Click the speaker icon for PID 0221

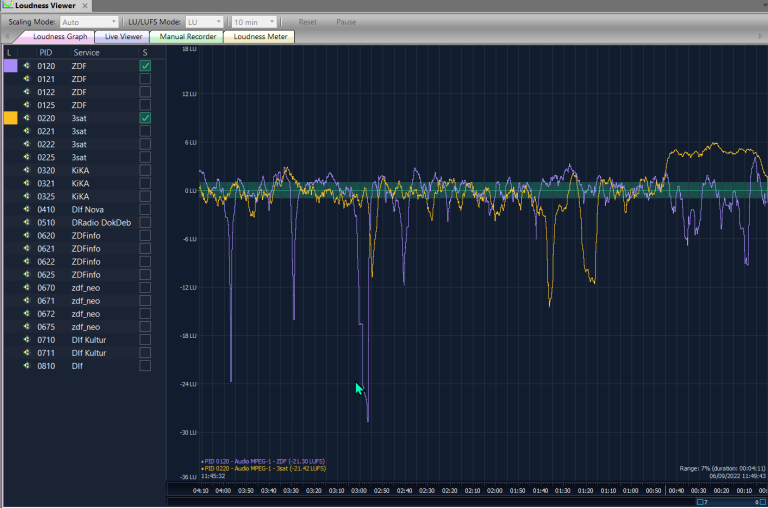[26, 131]
